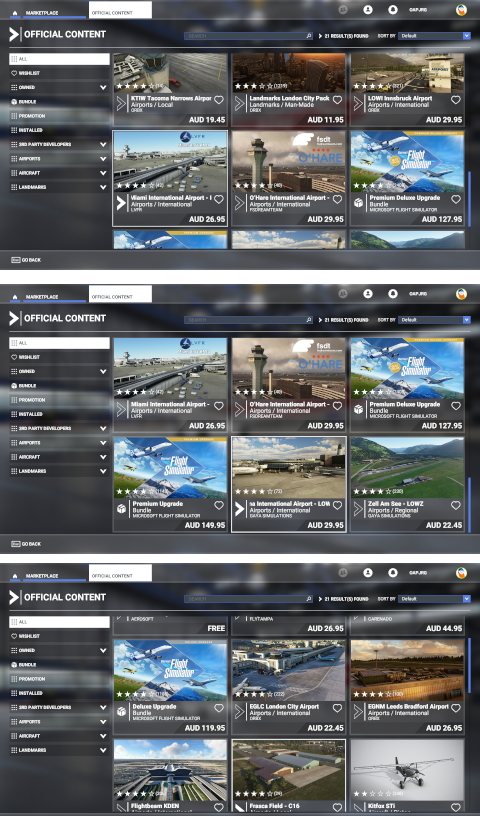
Task: Click the arrow icon beside EGLC London City Airport
Action: pos(239,712)
